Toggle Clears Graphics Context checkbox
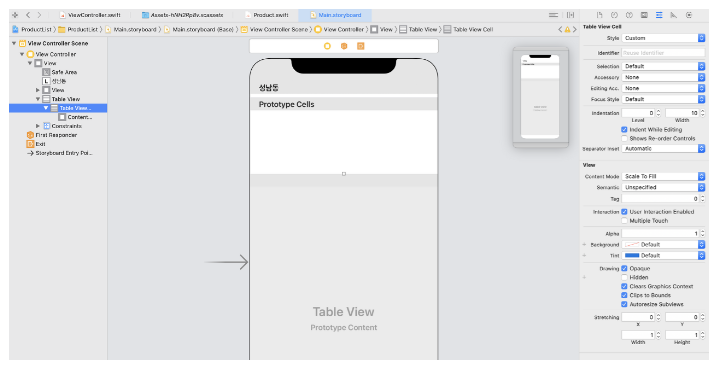The width and height of the screenshot is (718, 374). click(x=624, y=287)
